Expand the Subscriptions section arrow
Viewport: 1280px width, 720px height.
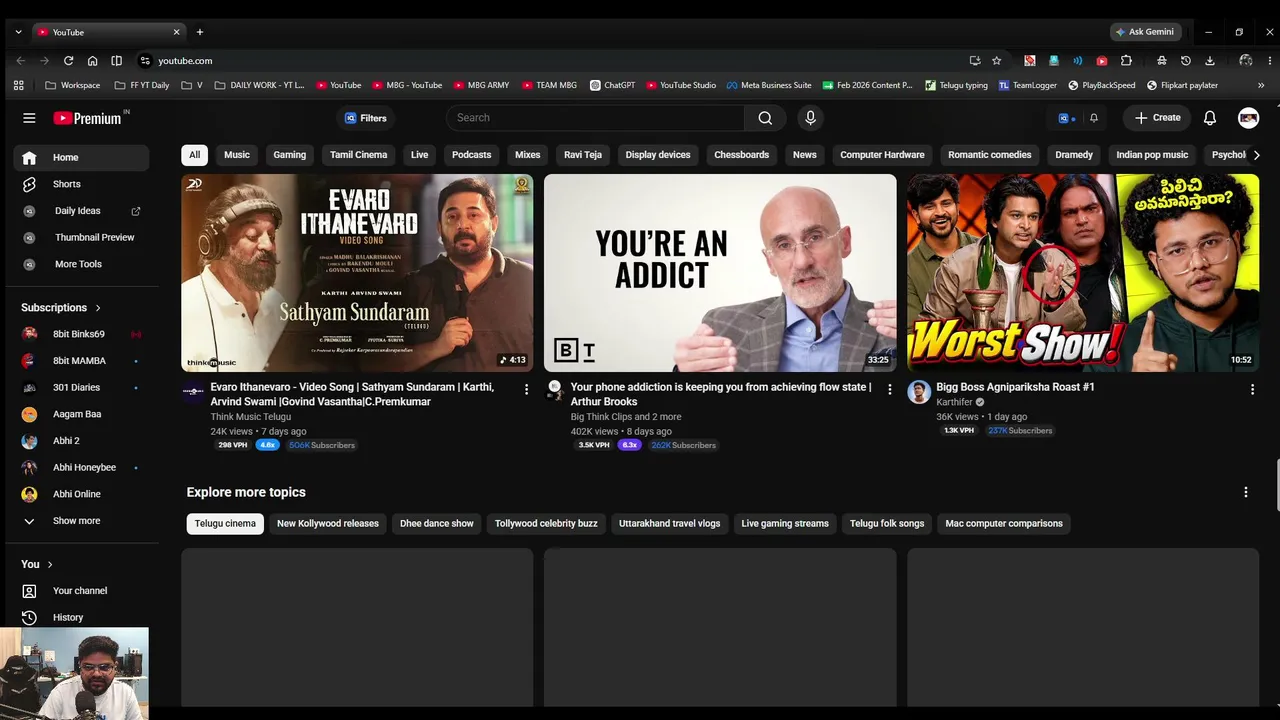98,308
